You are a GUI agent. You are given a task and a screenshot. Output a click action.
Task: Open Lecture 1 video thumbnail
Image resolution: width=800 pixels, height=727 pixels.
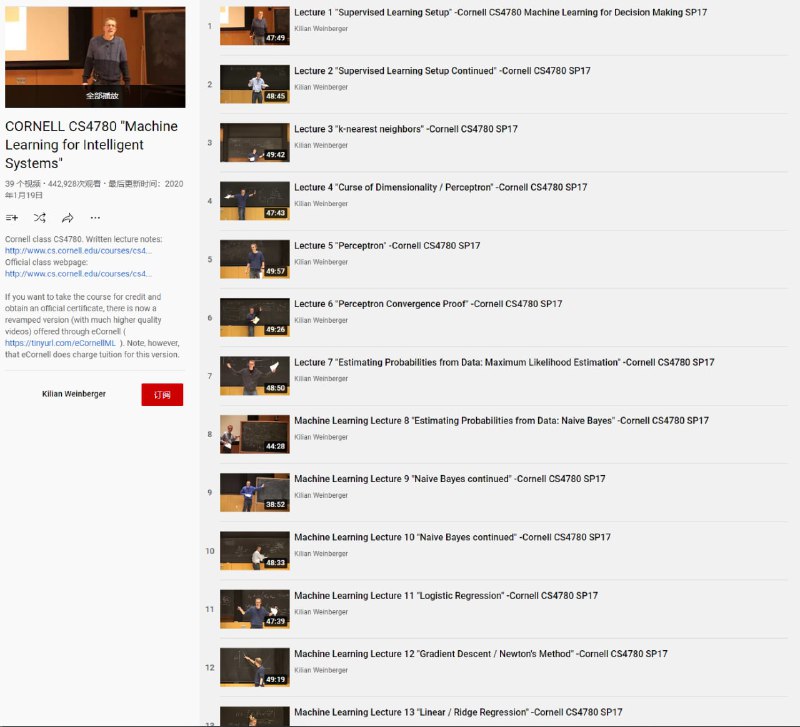click(x=254, y=26)
